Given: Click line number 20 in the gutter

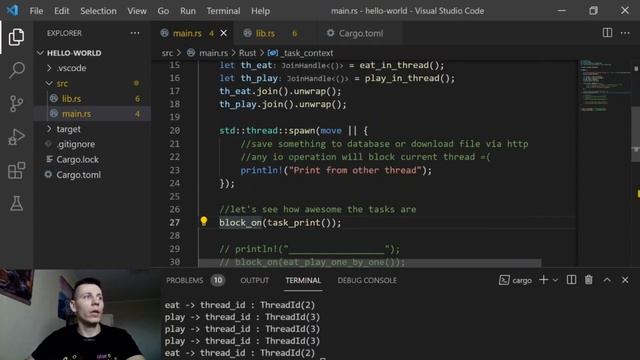Looking at the screenshot, I should [175, 131].
